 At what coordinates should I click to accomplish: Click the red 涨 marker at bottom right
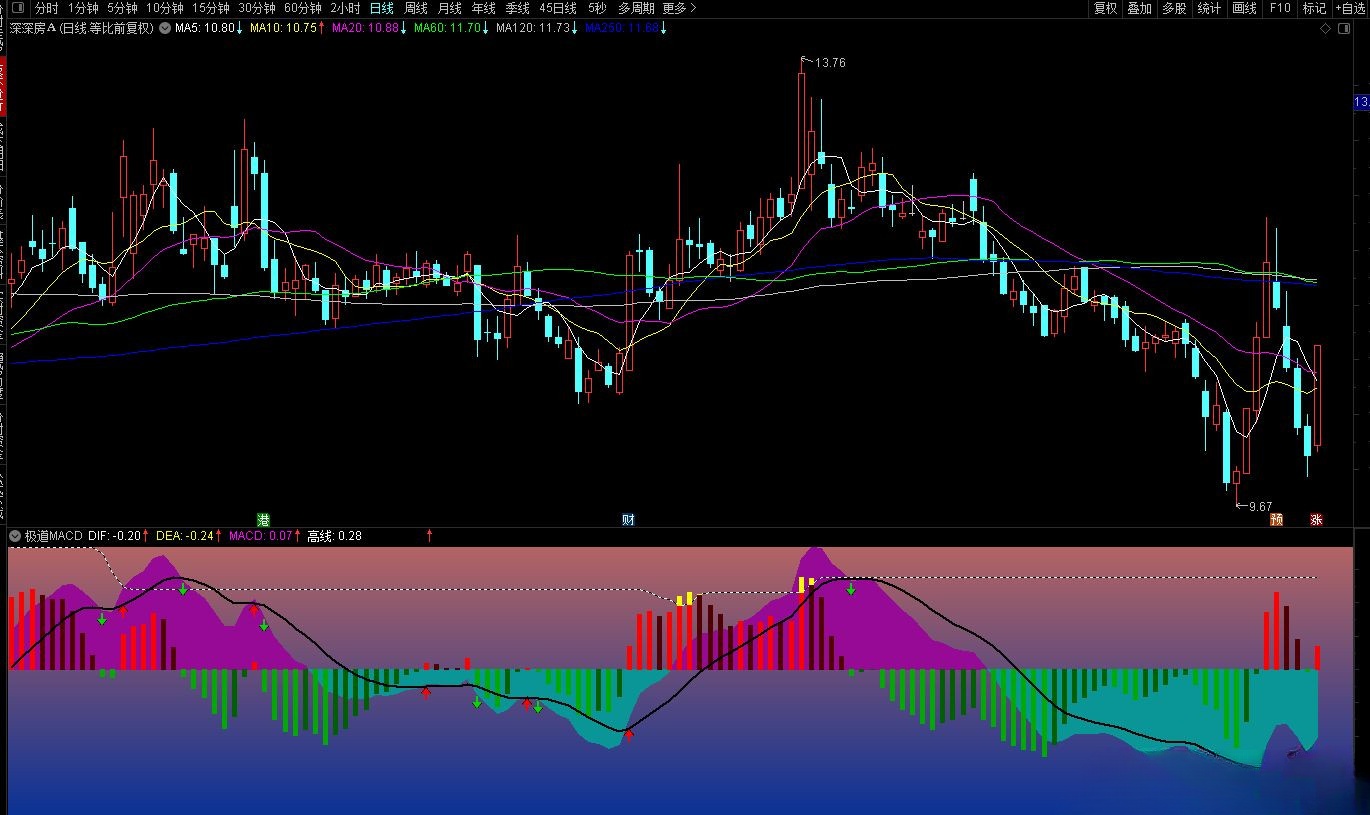(x=1316, y=520)
